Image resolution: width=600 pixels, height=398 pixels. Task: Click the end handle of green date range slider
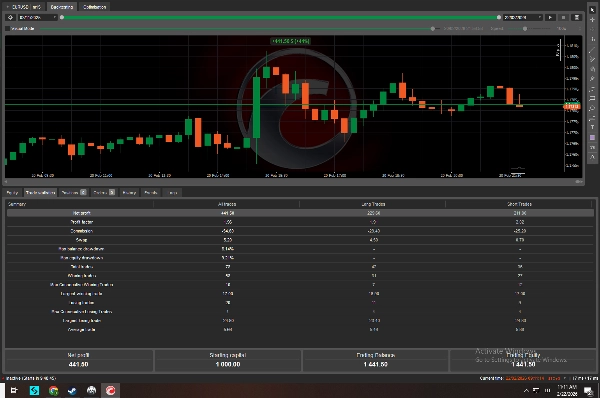coord(499,18)
